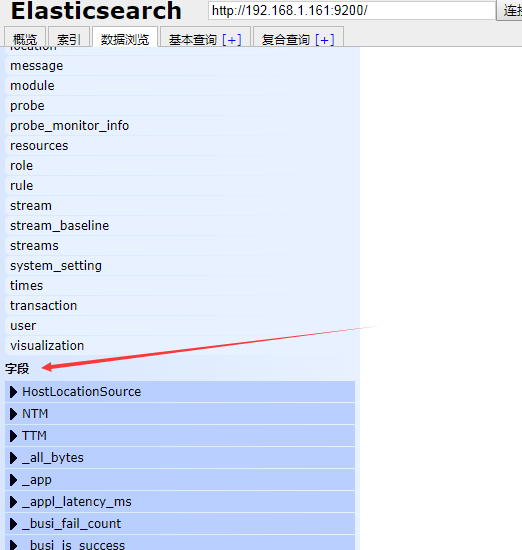
Task: Select the stream_baseline type
Action: coord(182,226)
